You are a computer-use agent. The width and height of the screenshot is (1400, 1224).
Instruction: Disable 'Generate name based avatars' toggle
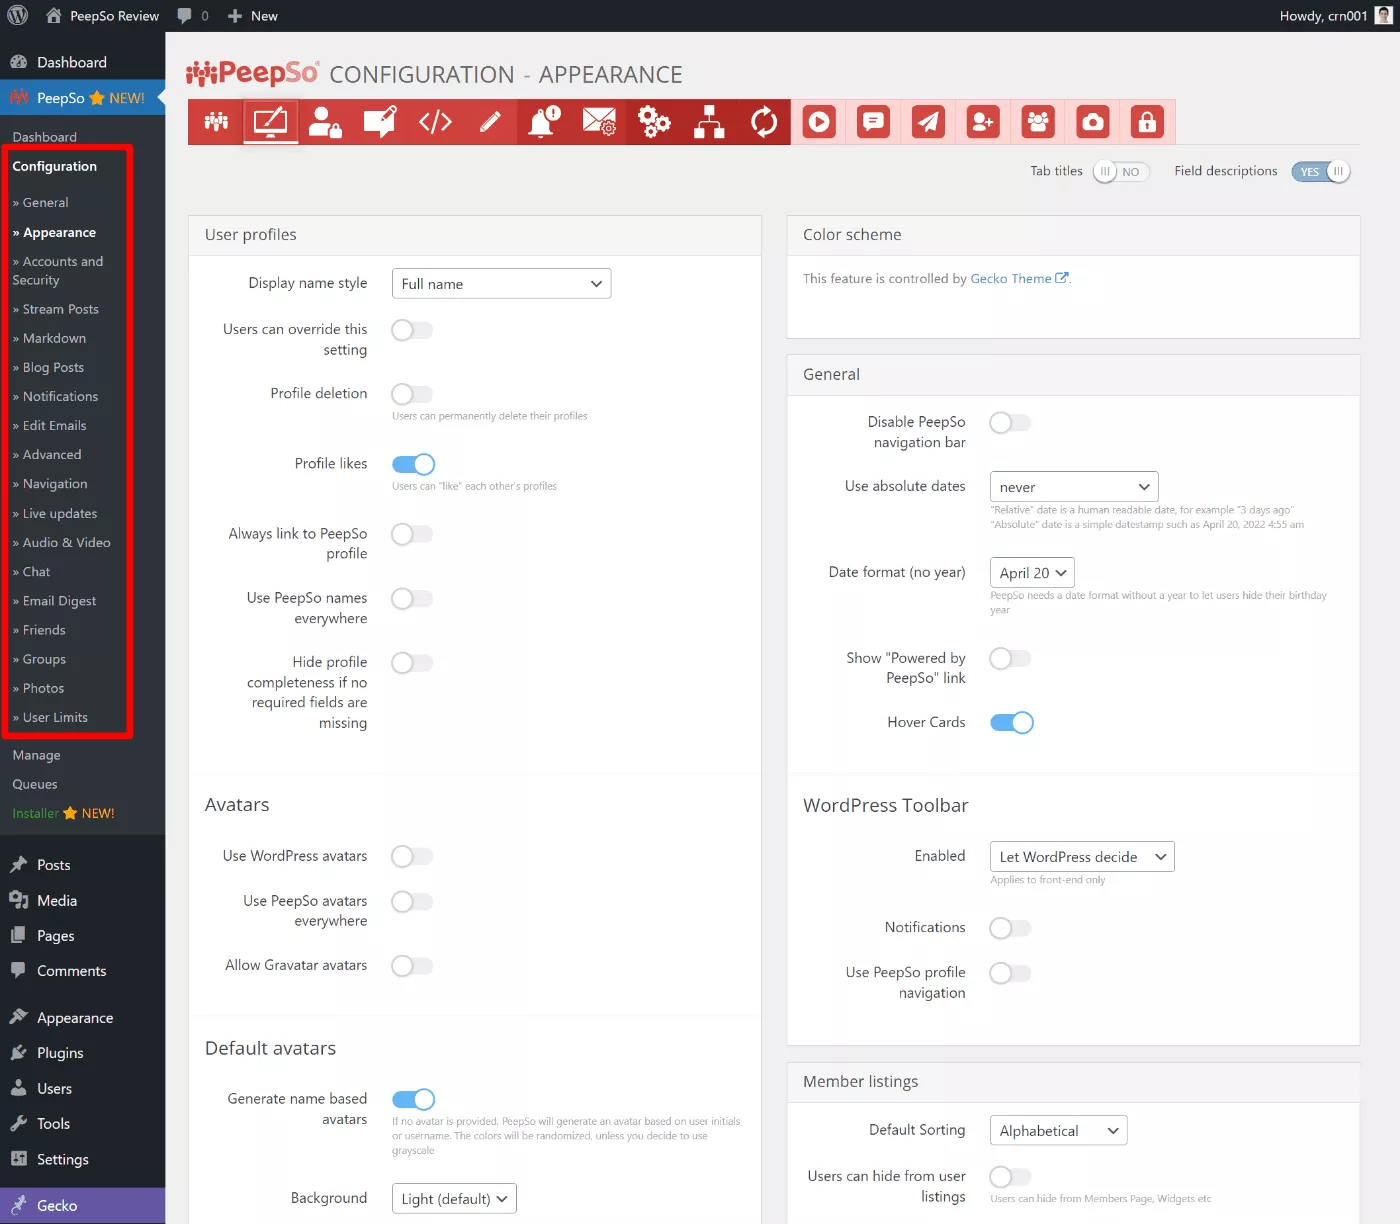coord(413,1099)
